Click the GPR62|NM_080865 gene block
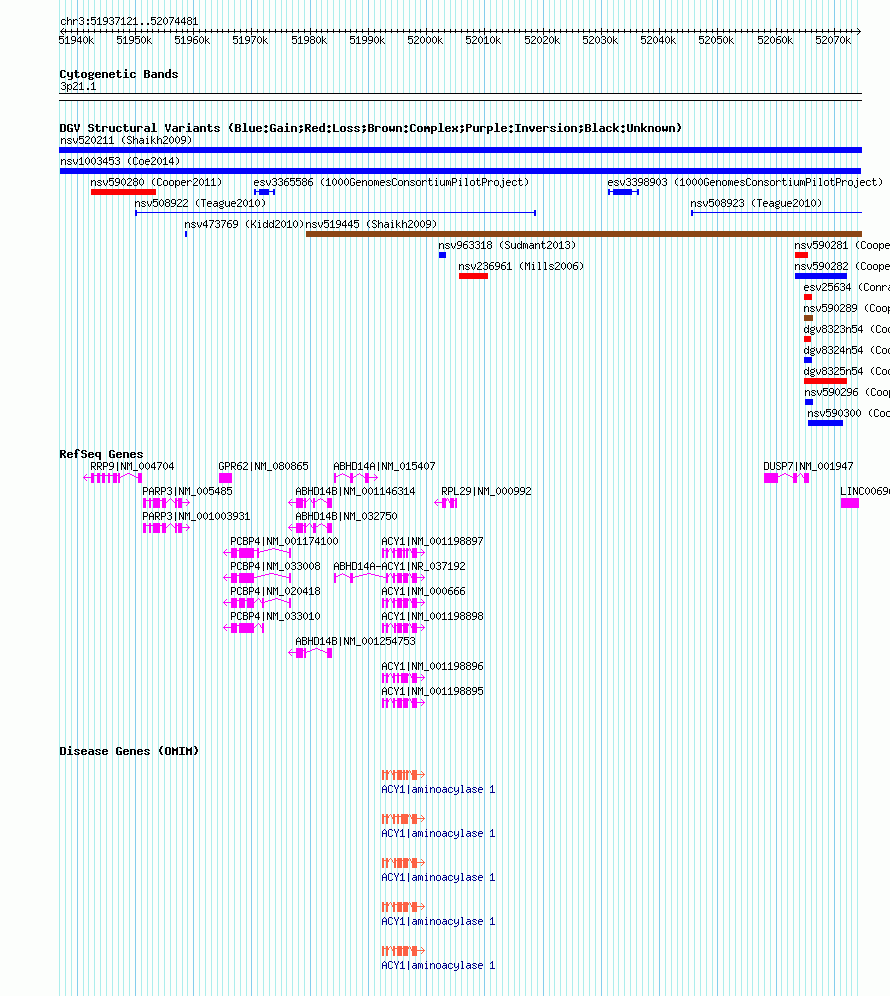This screenshot has width=890, height=996. point(225,478)
